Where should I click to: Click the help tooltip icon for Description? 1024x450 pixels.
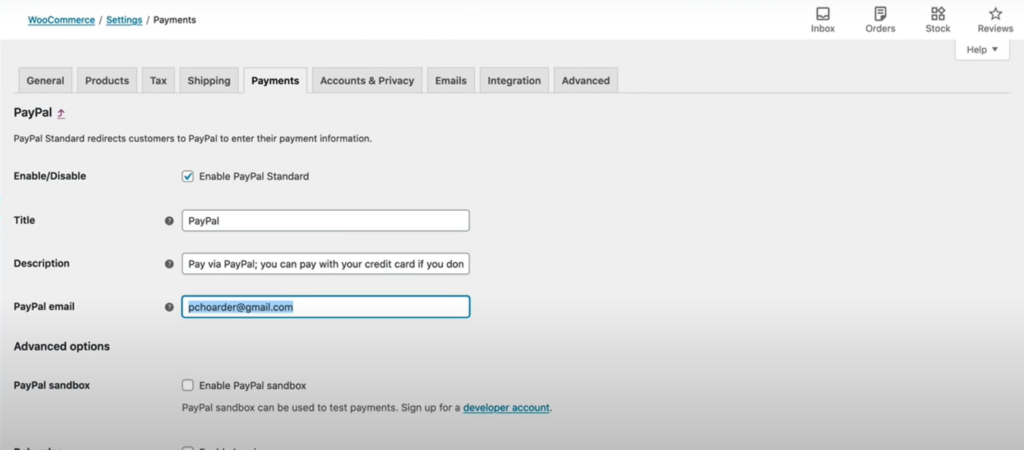pyautogui.click(x=169, y=264)
